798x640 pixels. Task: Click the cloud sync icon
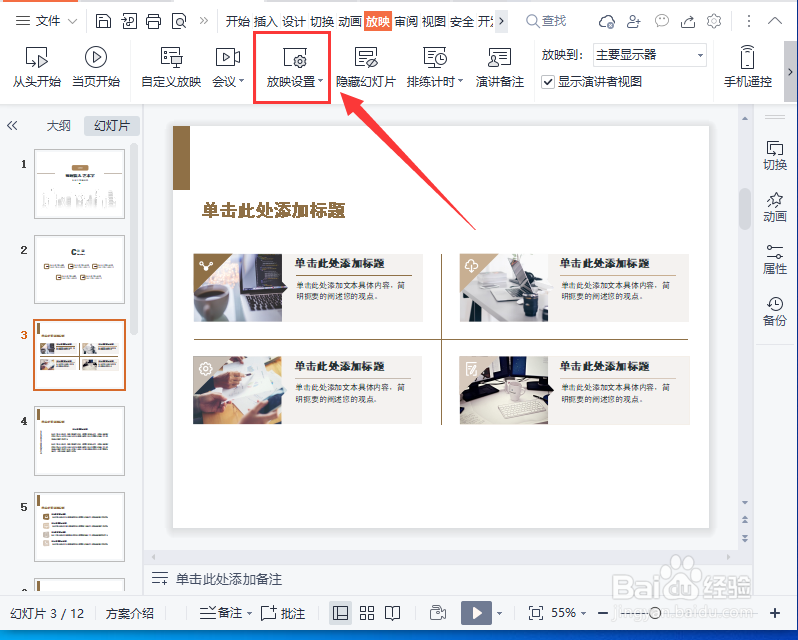tap(607, 21)
